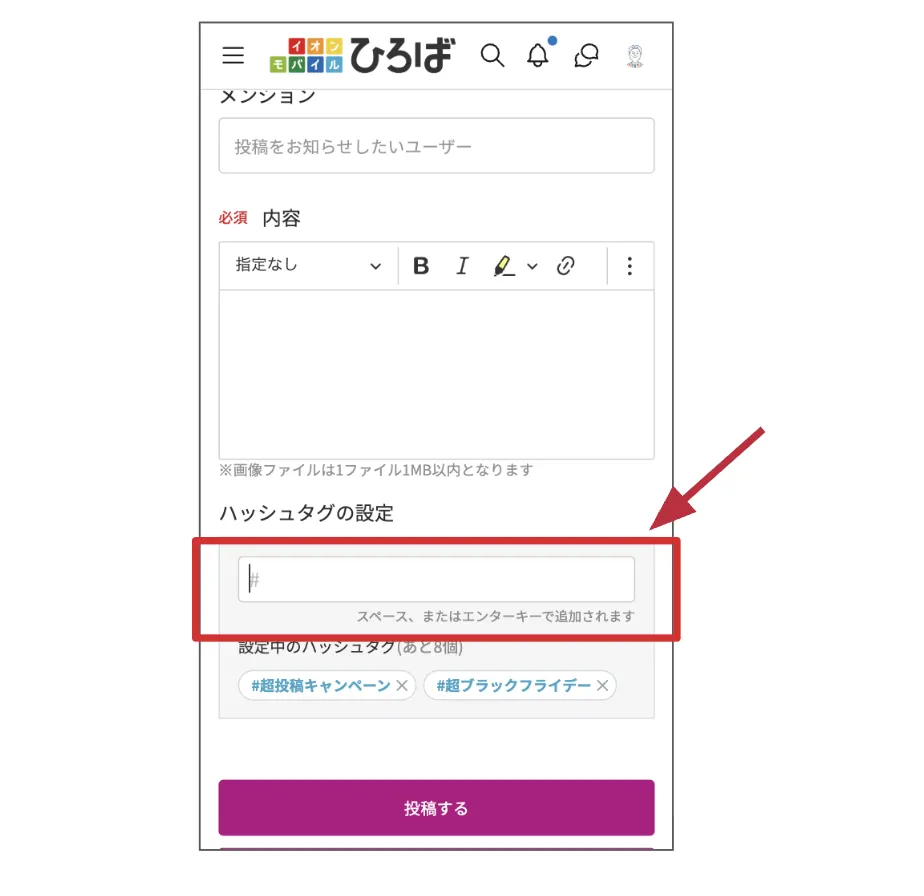Toggle italic formatting
Screen dimensions: 924x896
463,266
